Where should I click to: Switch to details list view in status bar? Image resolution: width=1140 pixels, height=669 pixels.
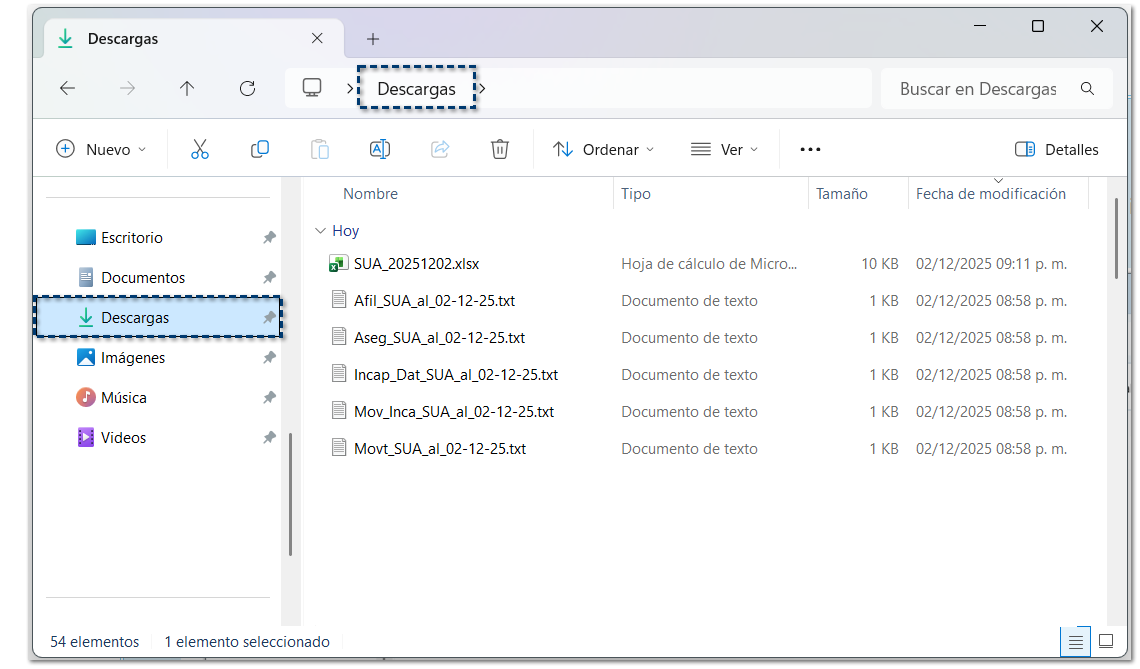(x=1076, y=641)
